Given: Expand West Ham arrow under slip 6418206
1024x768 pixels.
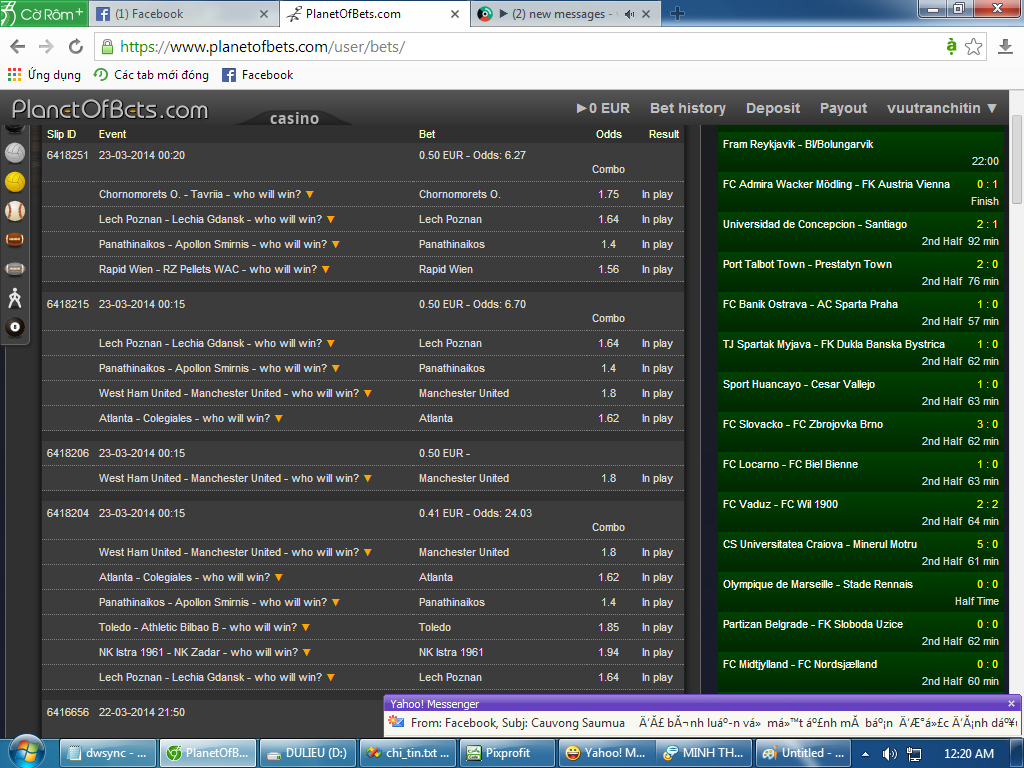Looking at the screenshot, I should point(368,479).
